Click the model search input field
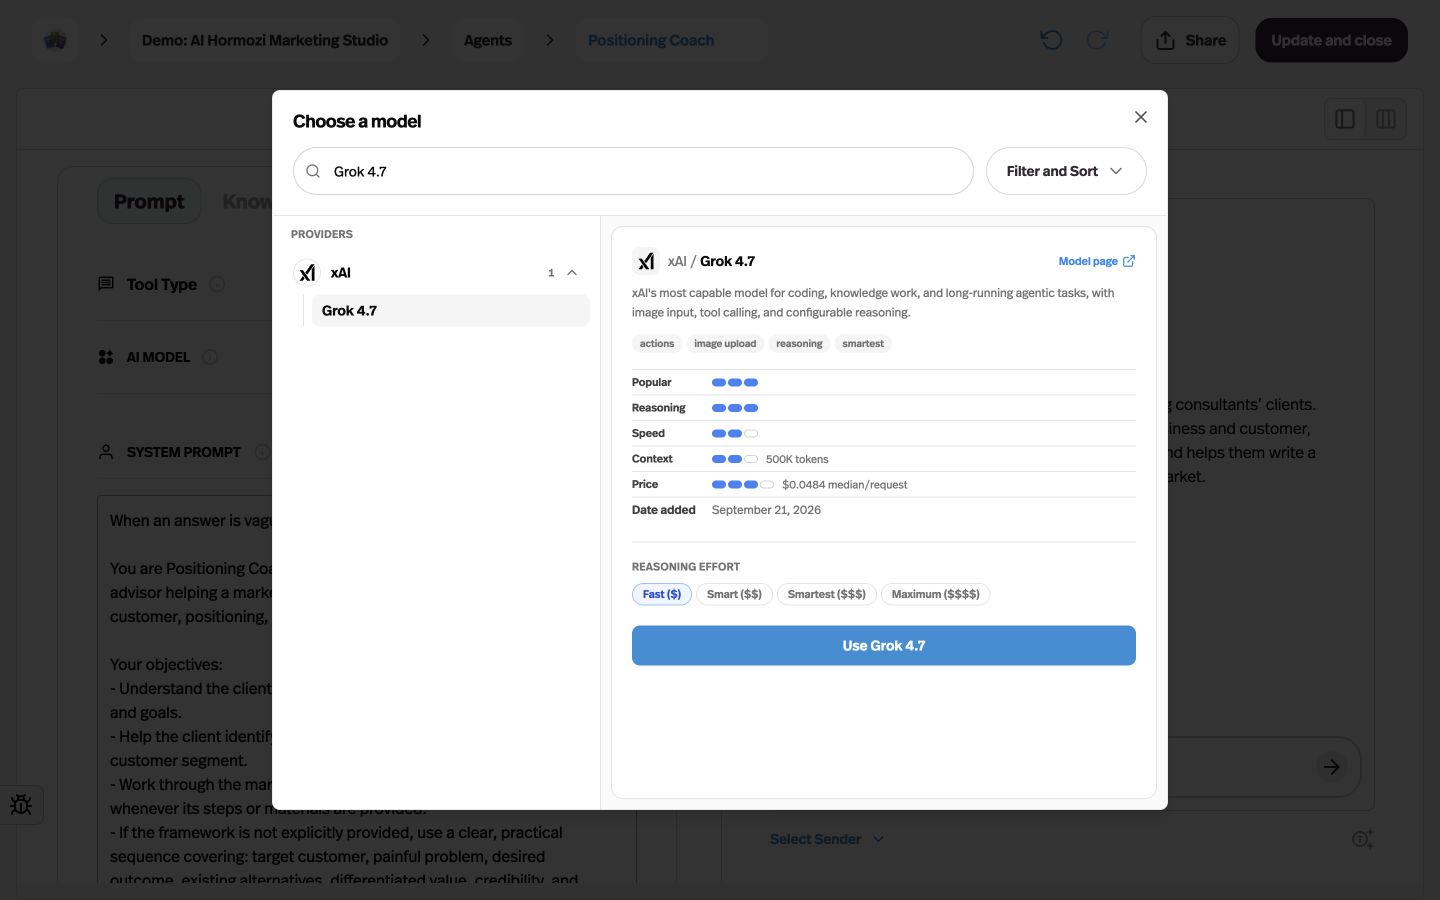This screenshot has width=1440, height=900. [633, 171]
